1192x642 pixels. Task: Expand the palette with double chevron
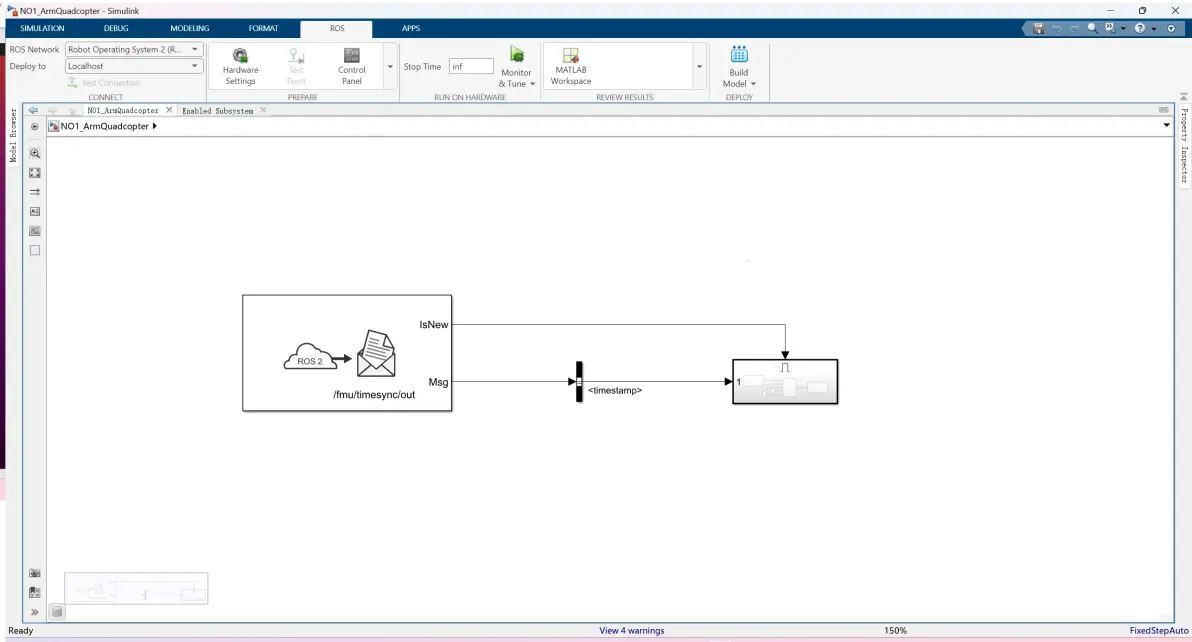click(35, 612)
